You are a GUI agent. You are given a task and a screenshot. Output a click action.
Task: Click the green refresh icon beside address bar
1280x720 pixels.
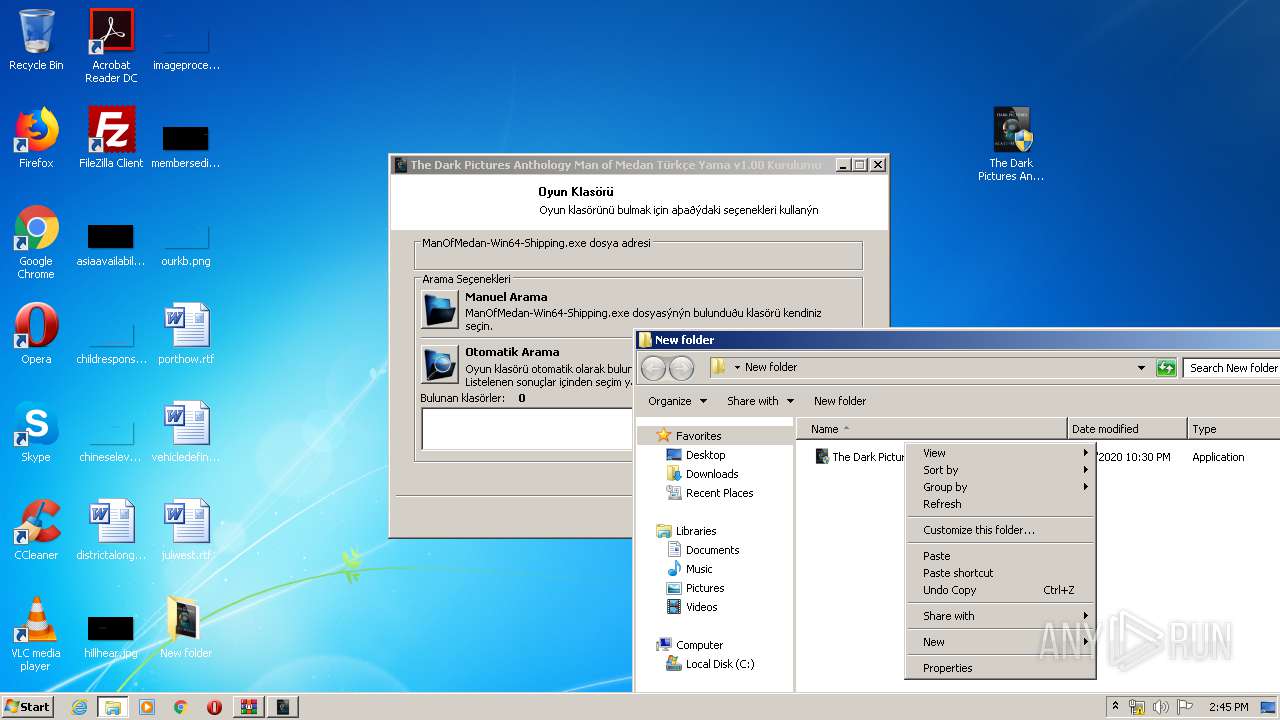click(1165, 368)
